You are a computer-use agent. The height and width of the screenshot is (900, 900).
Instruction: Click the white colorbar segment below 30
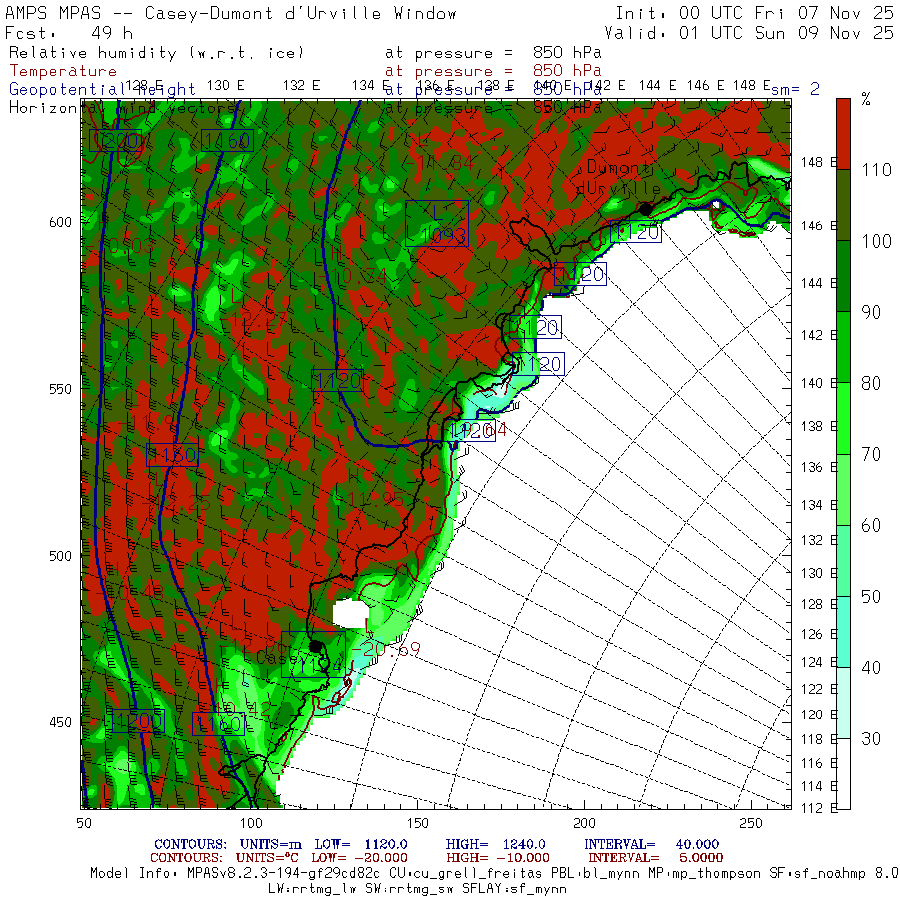point(843,774)
